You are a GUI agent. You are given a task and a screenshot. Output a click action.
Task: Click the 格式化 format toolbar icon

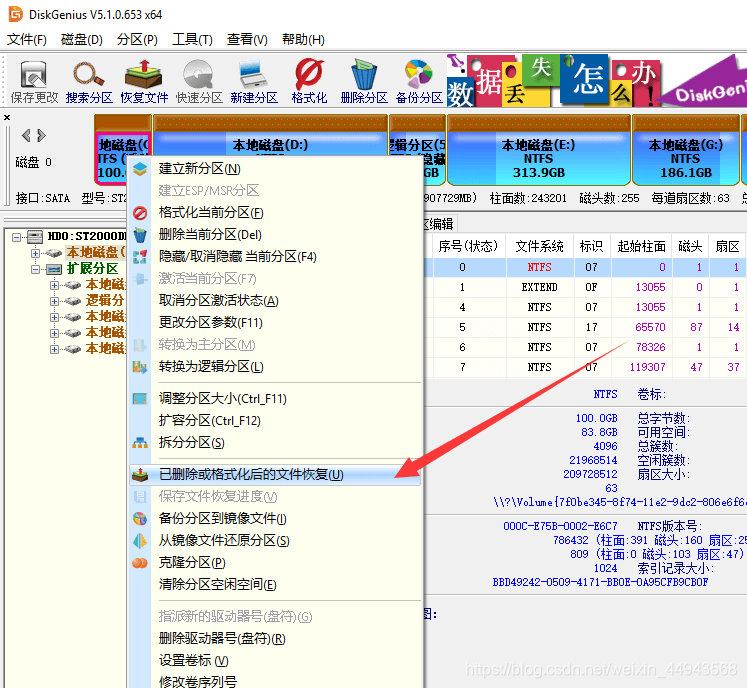(x=309, y=82)
